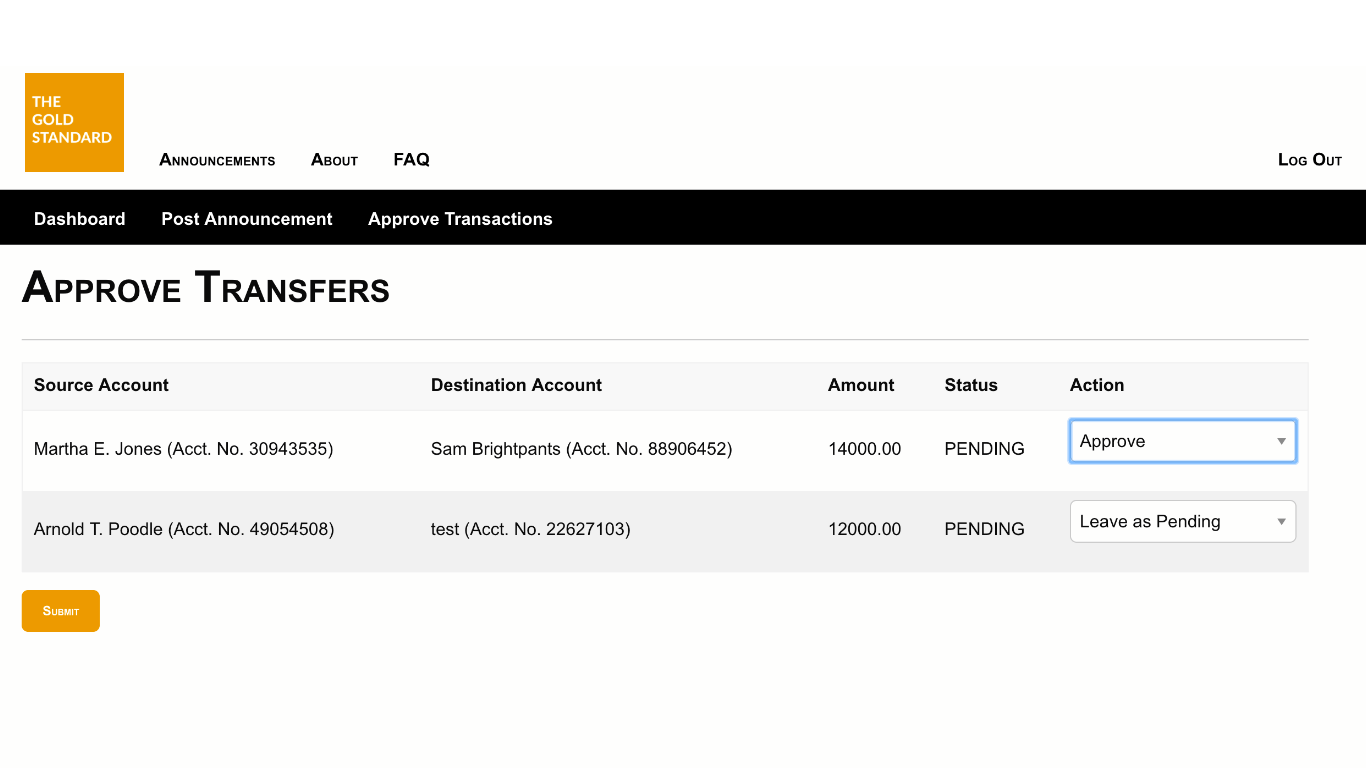Select Approve Transactions tab

[460, 219]
